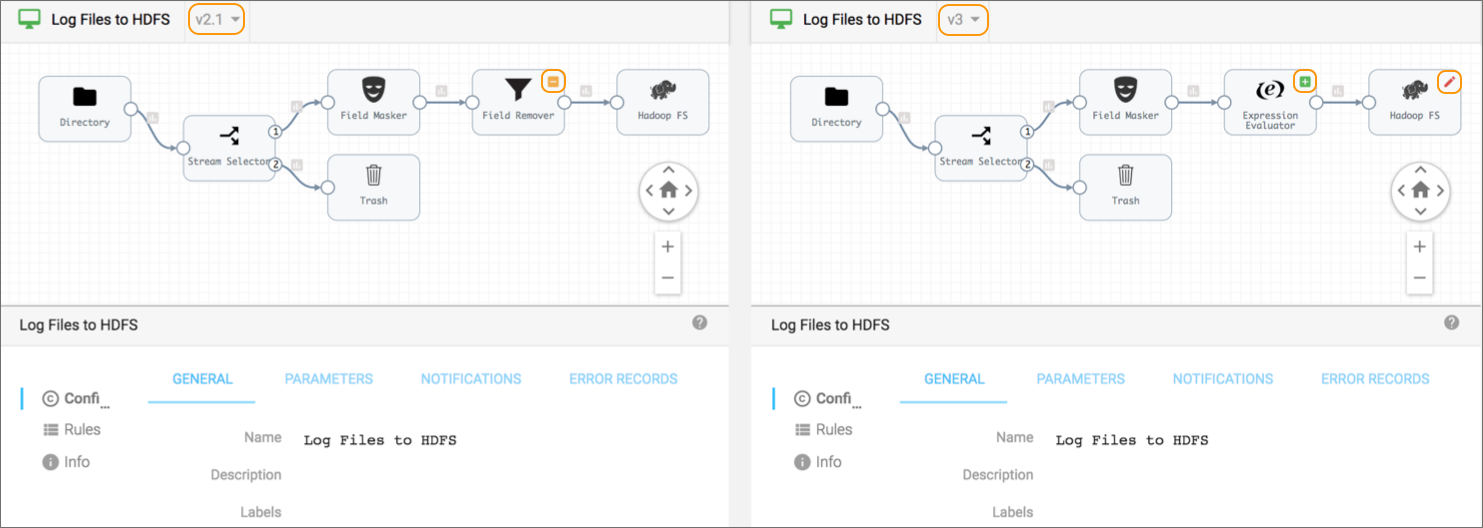Click the orange removed-stage badge on Field Remover
Screen dimensions: 1483x528
[x=553, y=81]
